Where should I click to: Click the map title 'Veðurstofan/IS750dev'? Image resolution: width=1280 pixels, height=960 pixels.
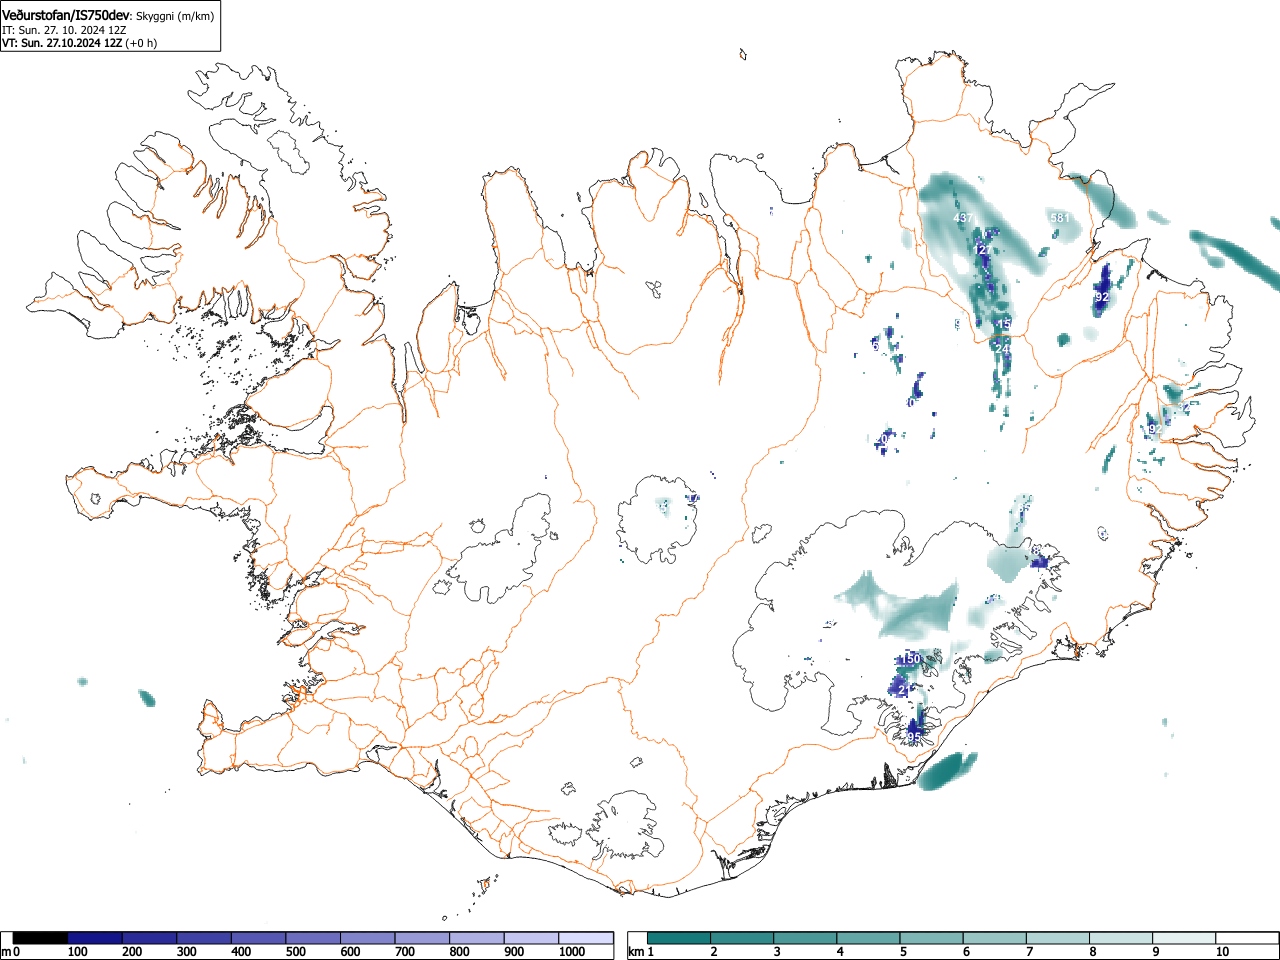point(67,16)
